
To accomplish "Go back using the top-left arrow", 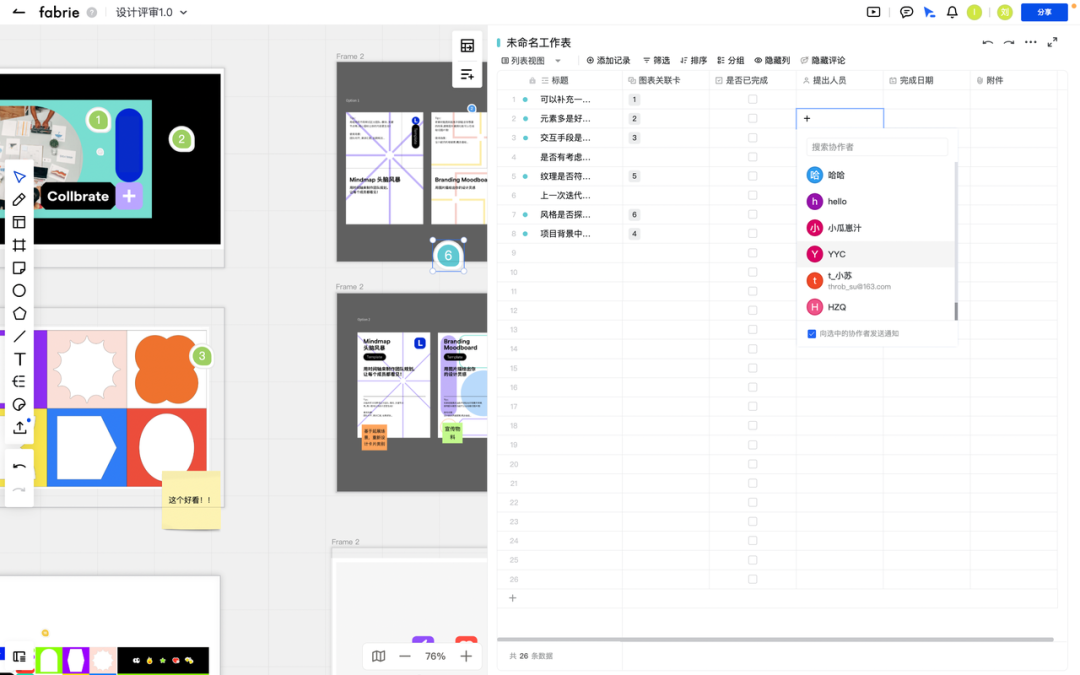I will click(x=19, y=12).
